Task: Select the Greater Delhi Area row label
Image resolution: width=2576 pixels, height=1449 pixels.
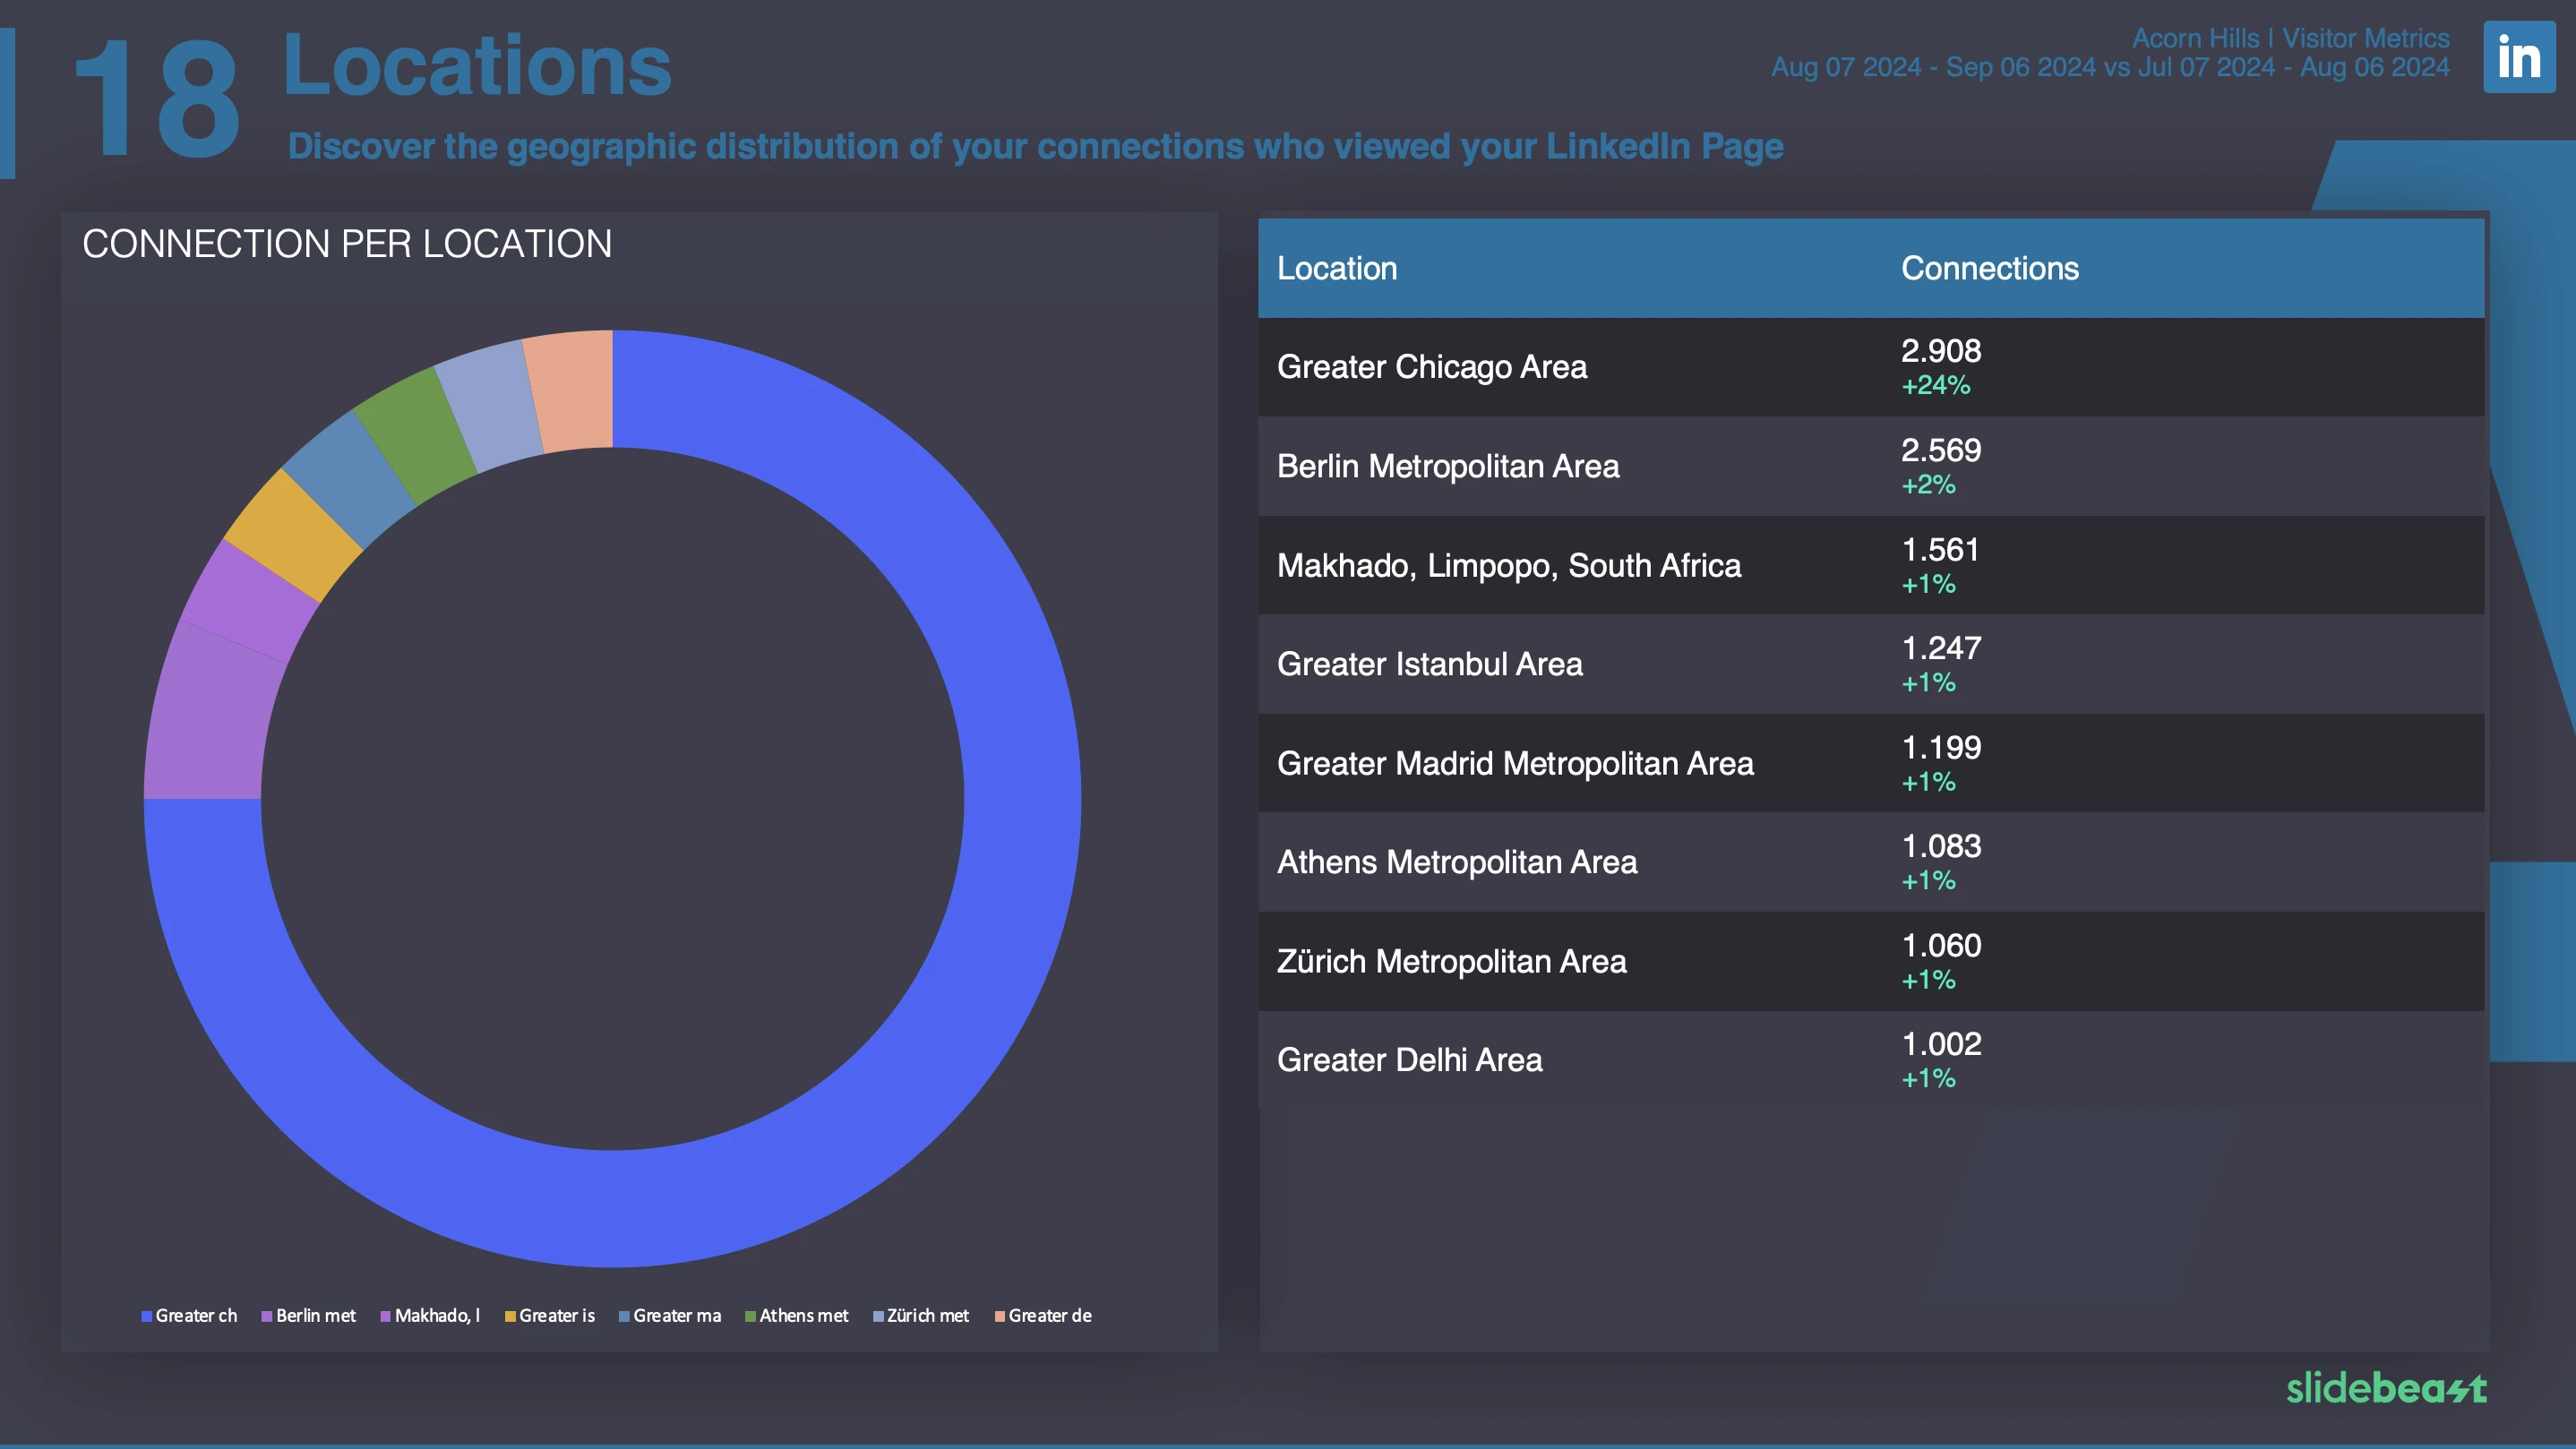Action: [1410, 1060]
